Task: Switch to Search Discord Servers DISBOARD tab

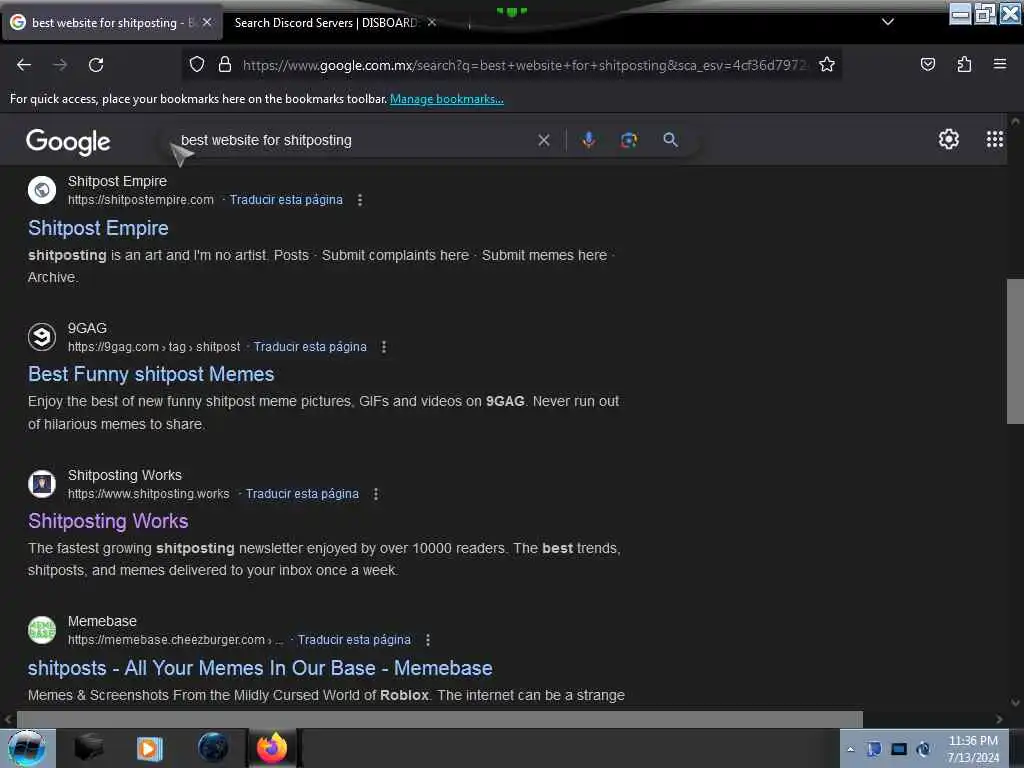Action: click(326, 23)
